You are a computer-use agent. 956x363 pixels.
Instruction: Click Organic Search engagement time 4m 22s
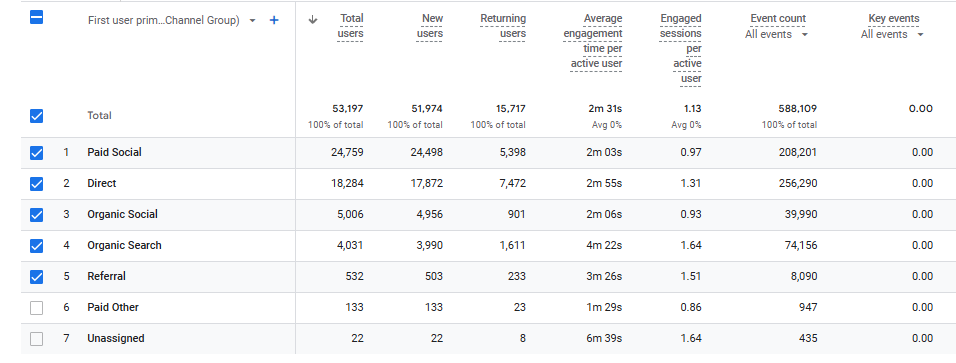[605, 245]
